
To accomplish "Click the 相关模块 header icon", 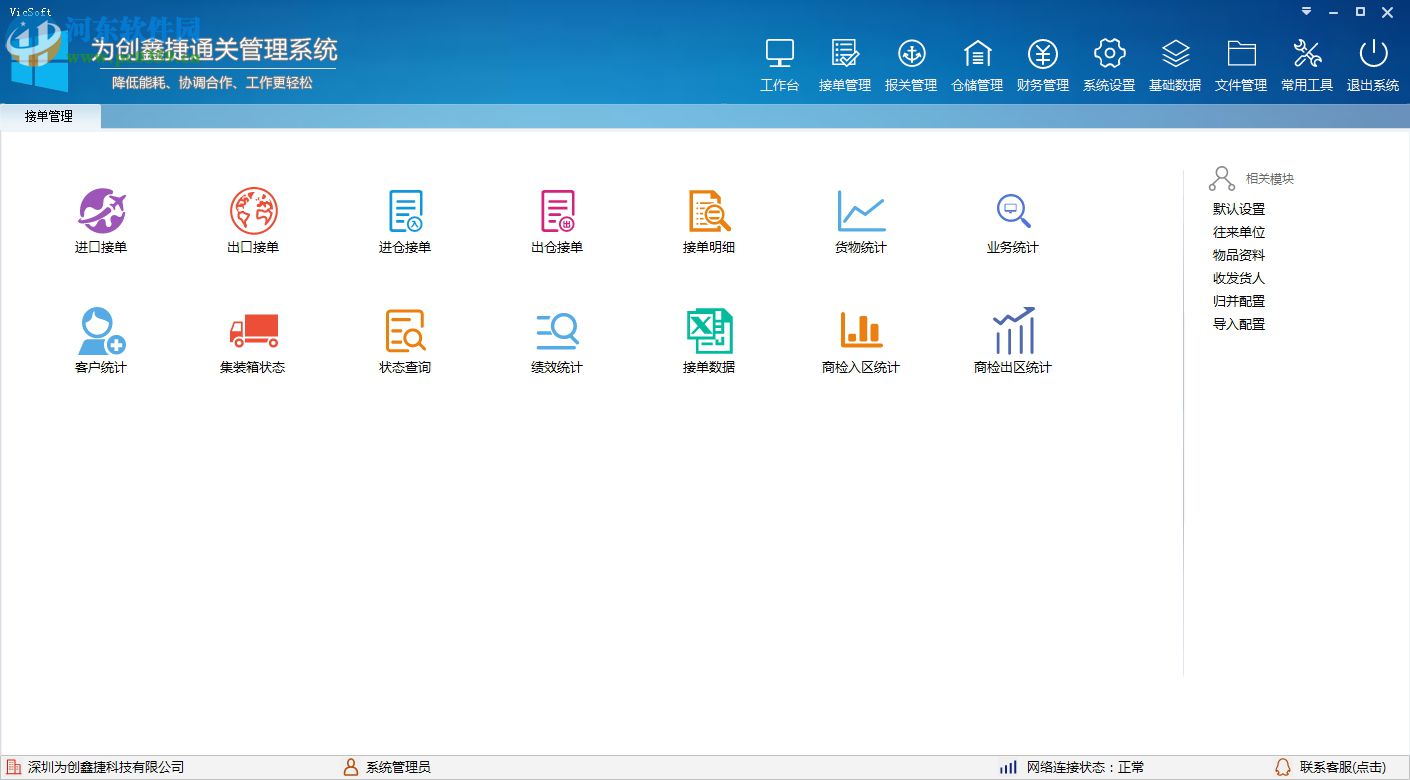I will 1222,179.
